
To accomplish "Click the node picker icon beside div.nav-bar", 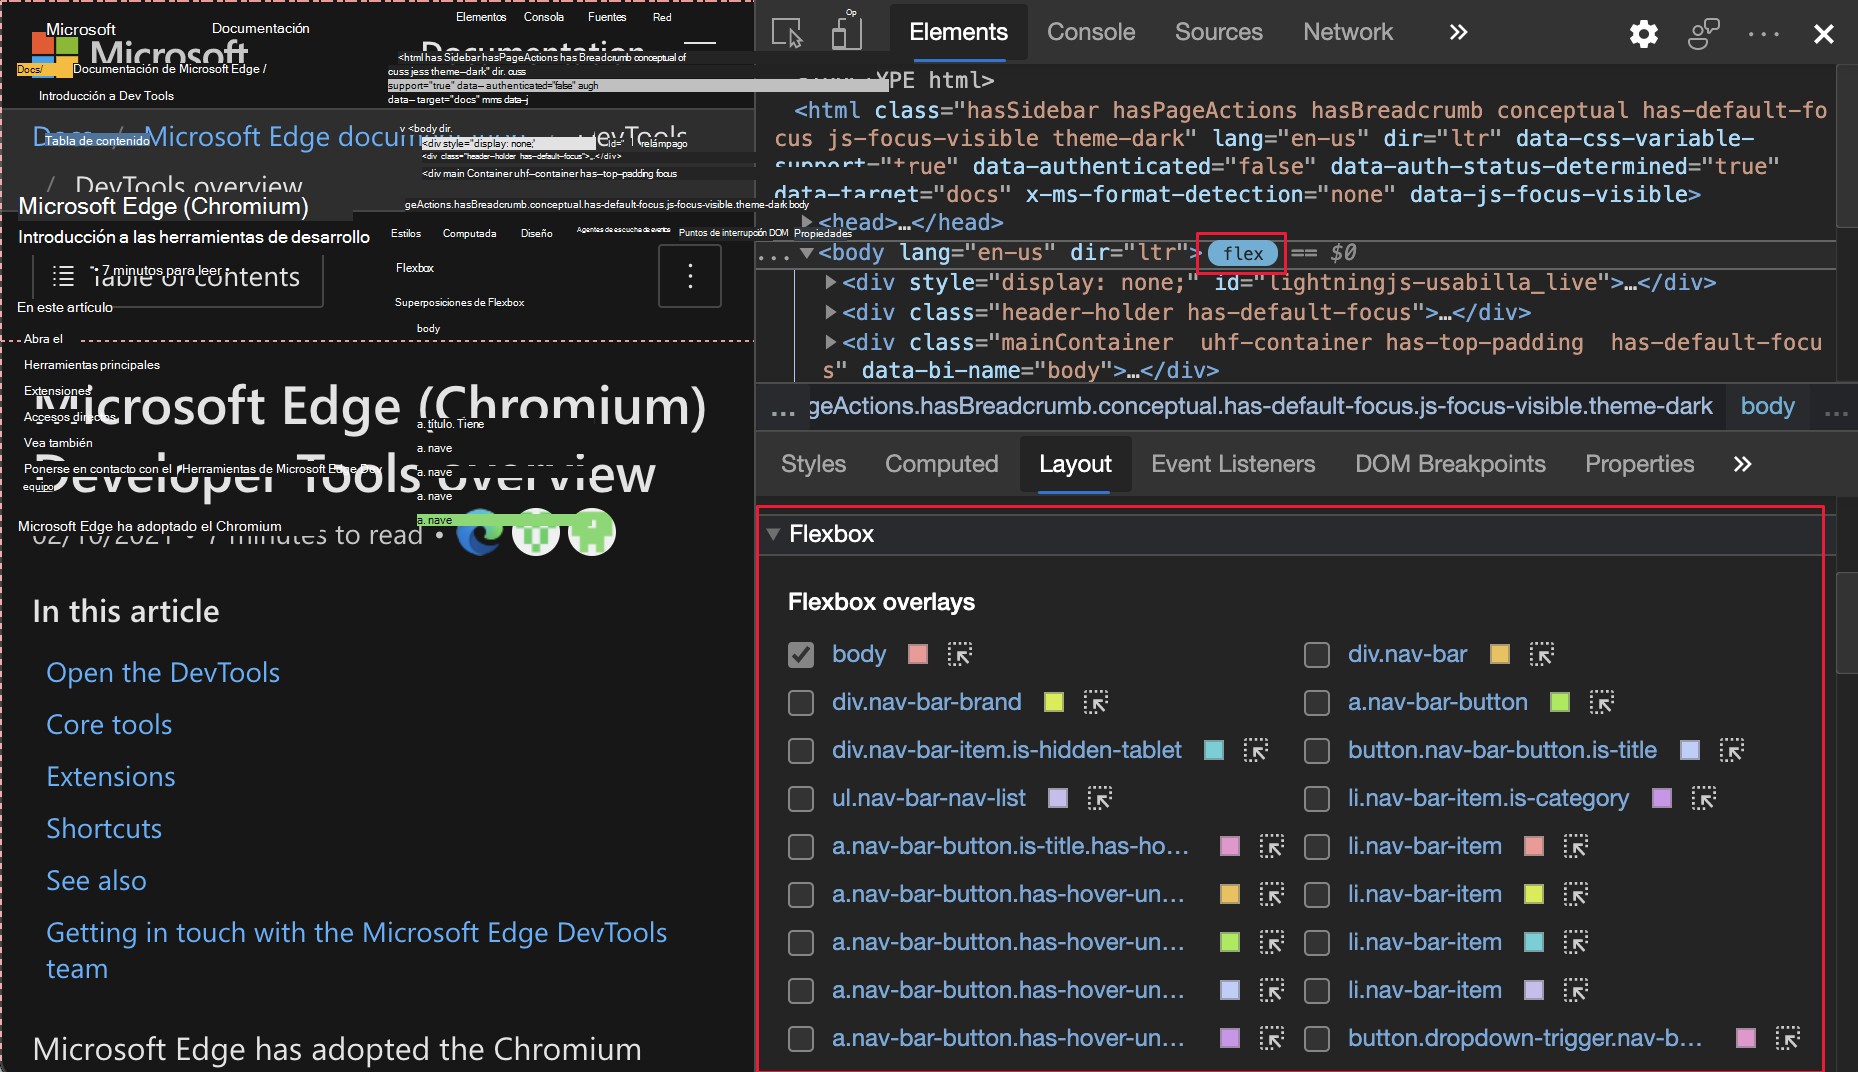I will point(1543,654).
